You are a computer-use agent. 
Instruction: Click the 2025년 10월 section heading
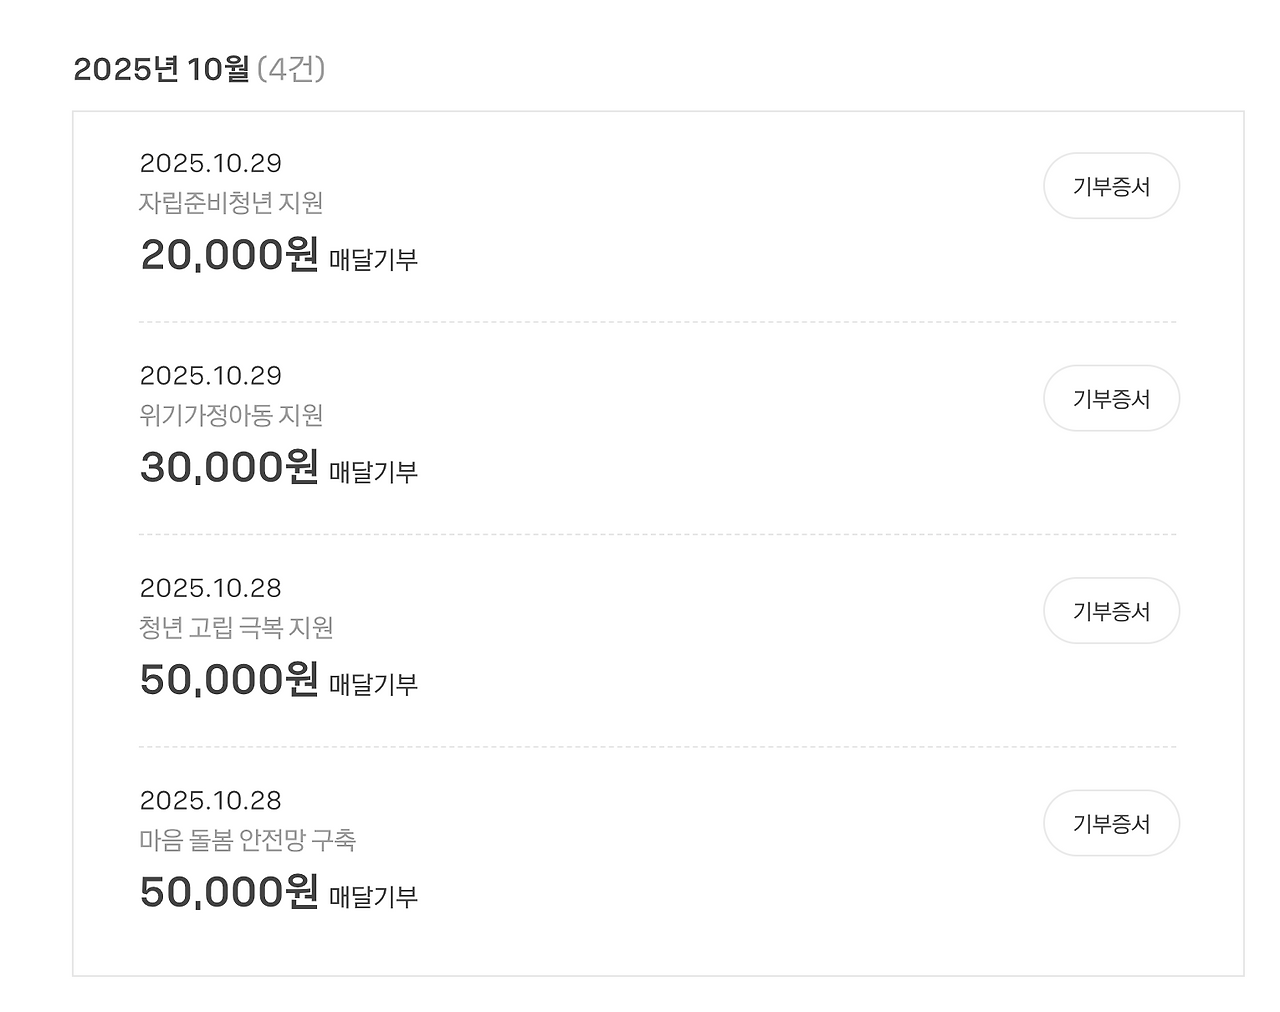coord(161,69)
